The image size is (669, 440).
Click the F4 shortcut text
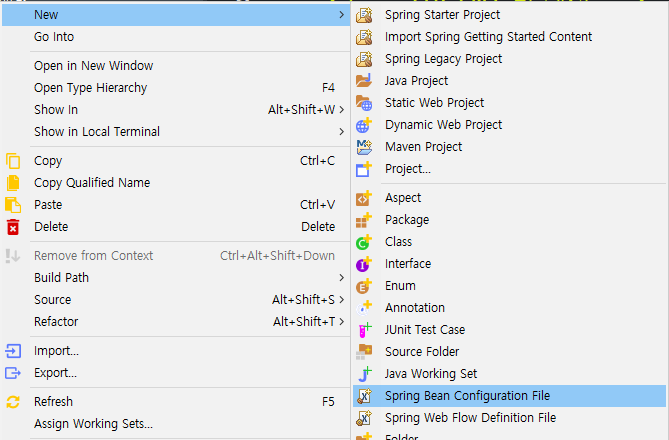(x=329, y=88)
